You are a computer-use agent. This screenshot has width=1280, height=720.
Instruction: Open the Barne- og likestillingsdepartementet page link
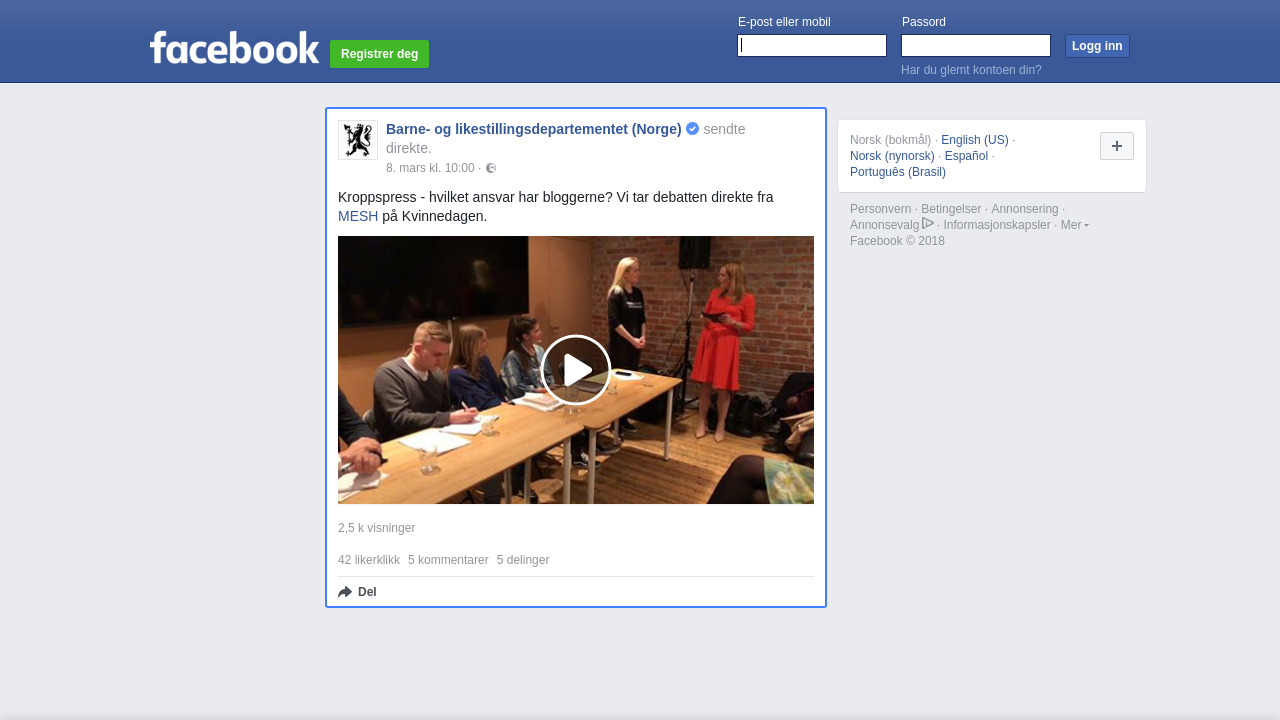(534, 129)
